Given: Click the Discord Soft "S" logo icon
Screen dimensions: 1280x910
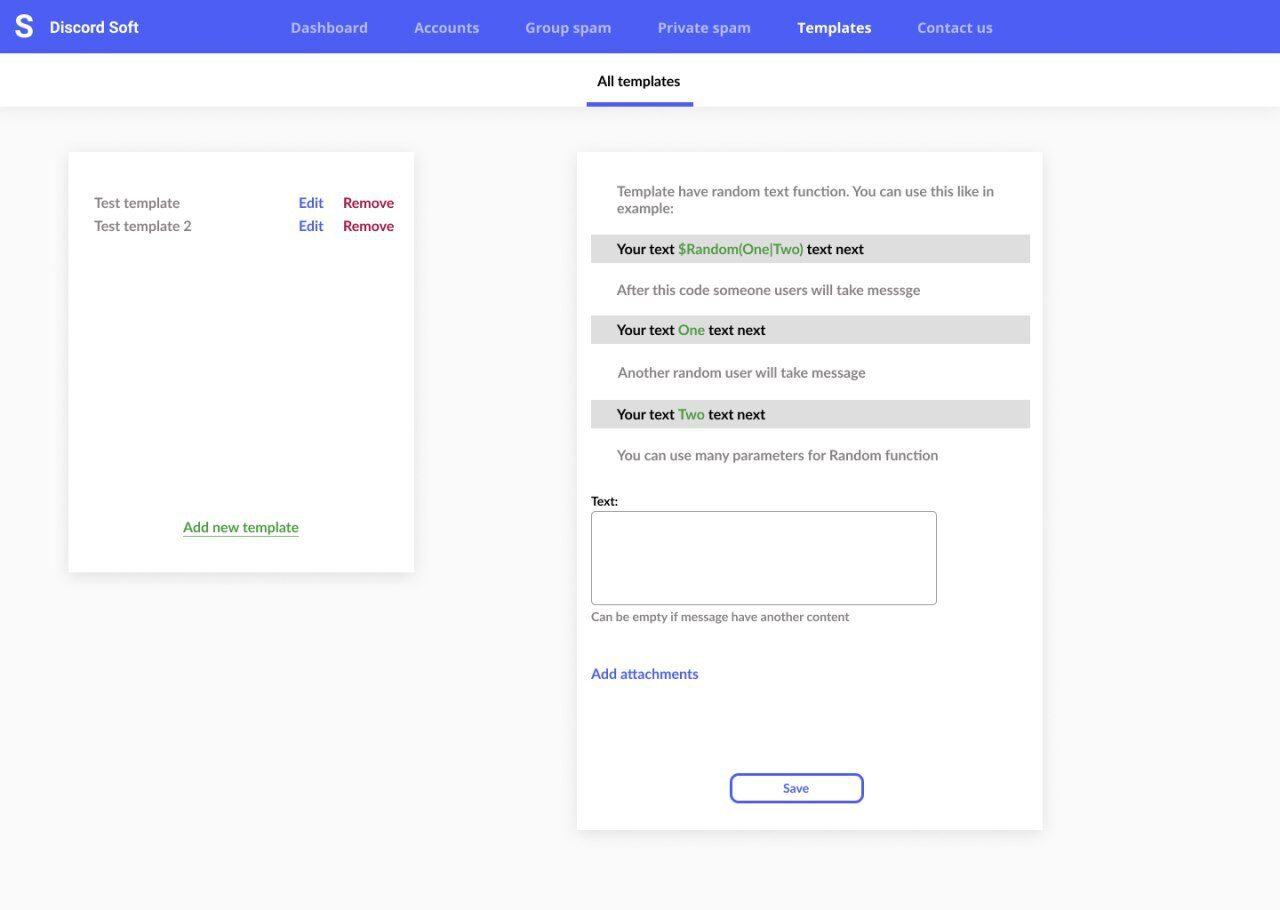Looking at the screenshot, I should click(x=24, y=27).
